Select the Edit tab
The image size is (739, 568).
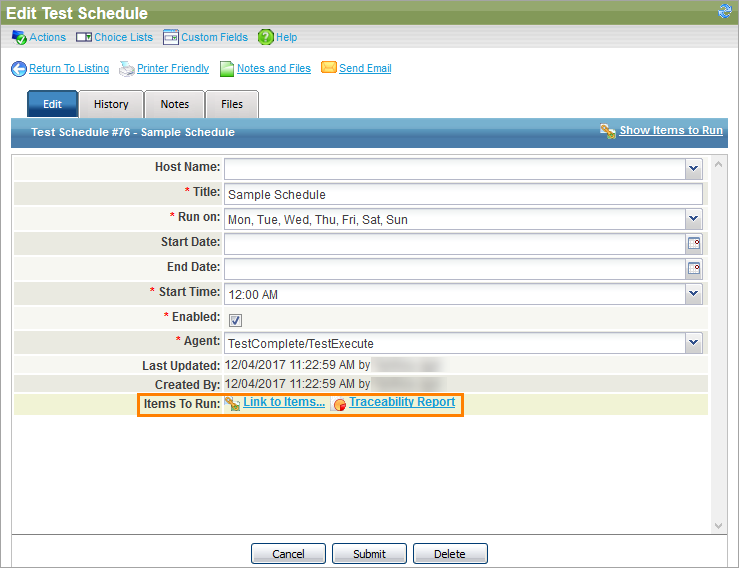(x=52, y=104)
